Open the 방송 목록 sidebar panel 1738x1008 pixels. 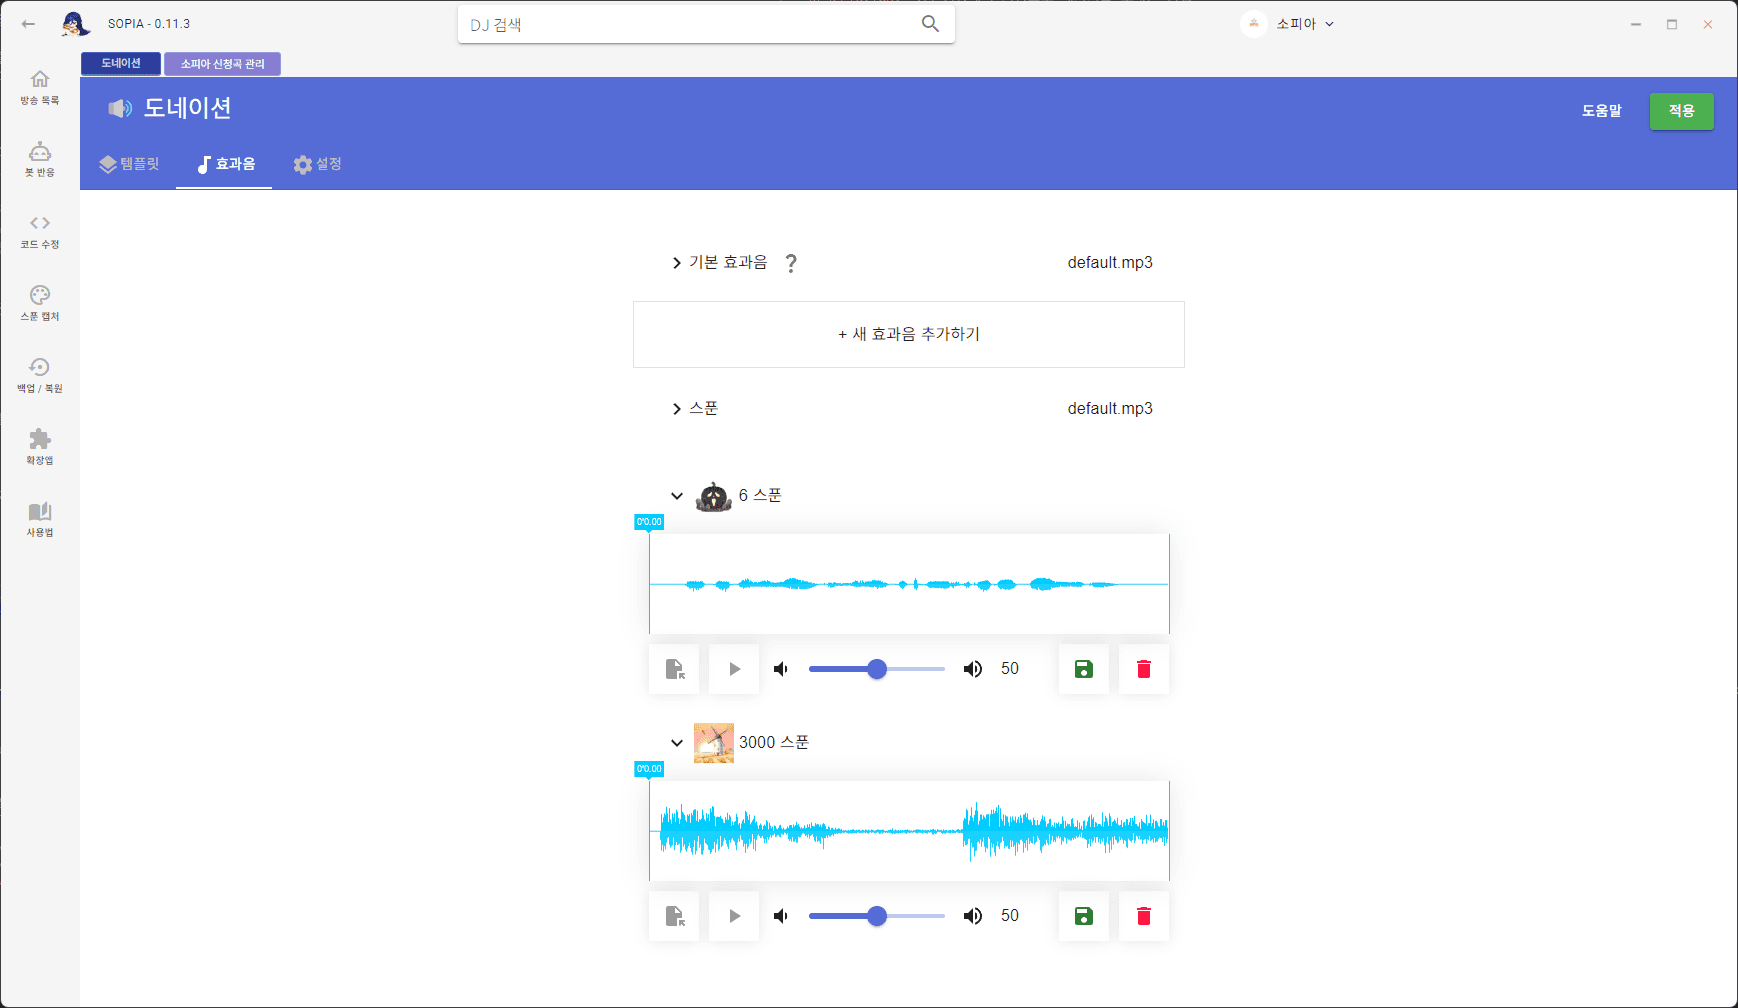[39, 86]
